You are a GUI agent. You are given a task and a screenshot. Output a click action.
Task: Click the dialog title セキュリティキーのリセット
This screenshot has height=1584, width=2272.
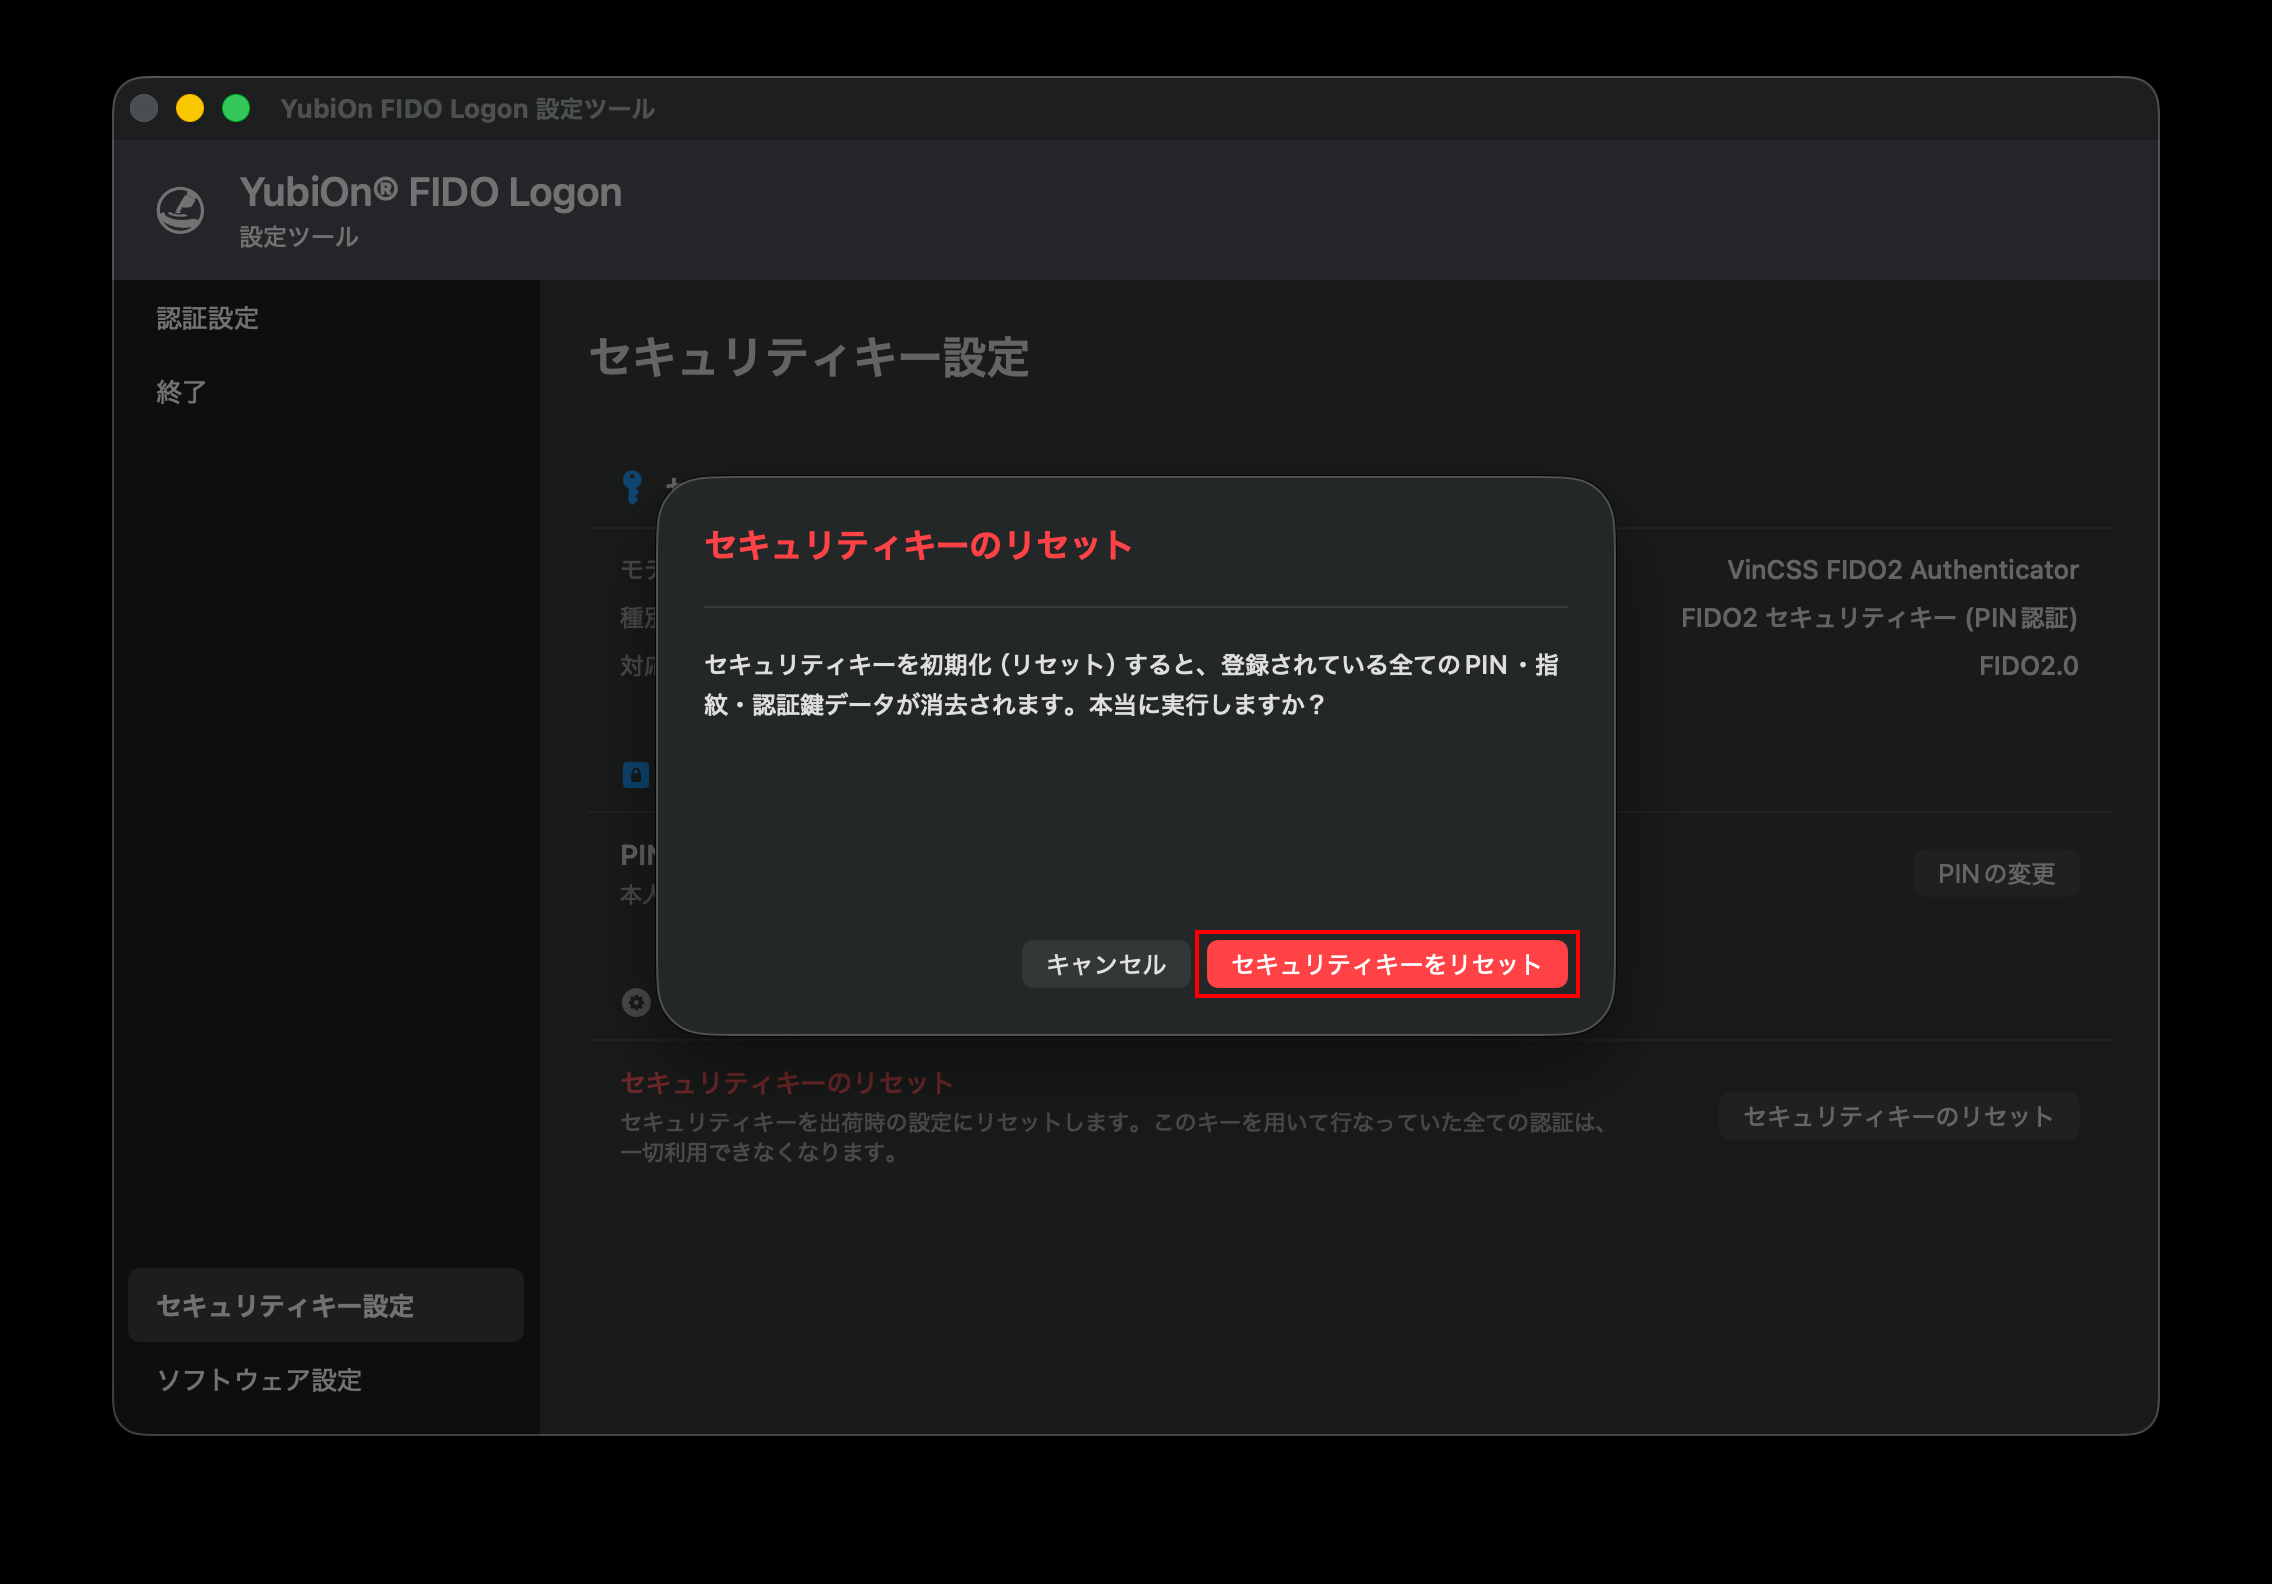click(918, 545)
